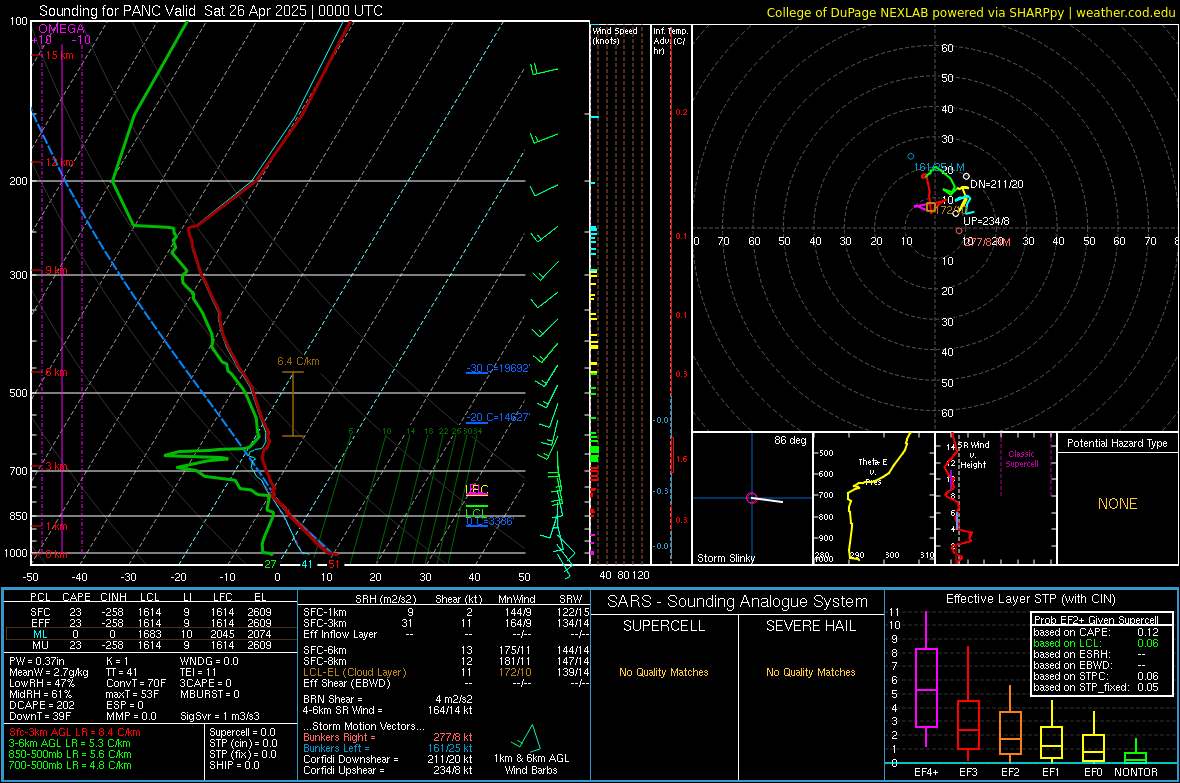Select the red Bunkers Right storm motion
The image size is (1180, 783).
point(388,737)
